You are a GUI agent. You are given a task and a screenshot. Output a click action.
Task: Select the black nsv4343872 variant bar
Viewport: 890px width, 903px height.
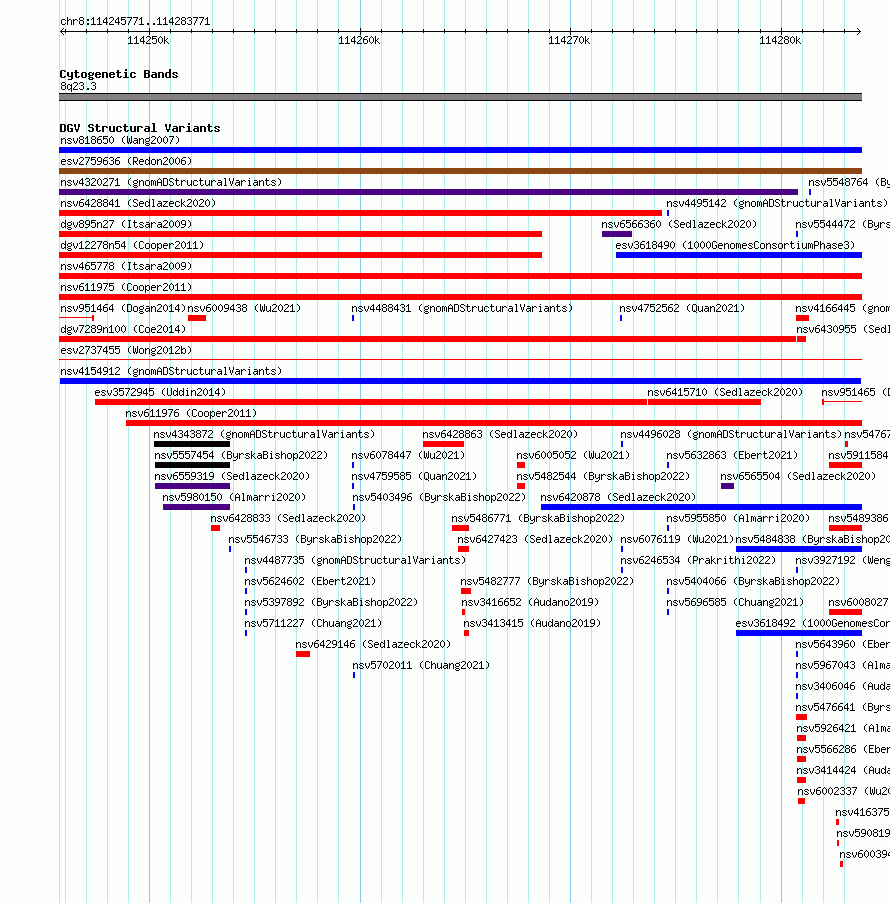[192, 444]
